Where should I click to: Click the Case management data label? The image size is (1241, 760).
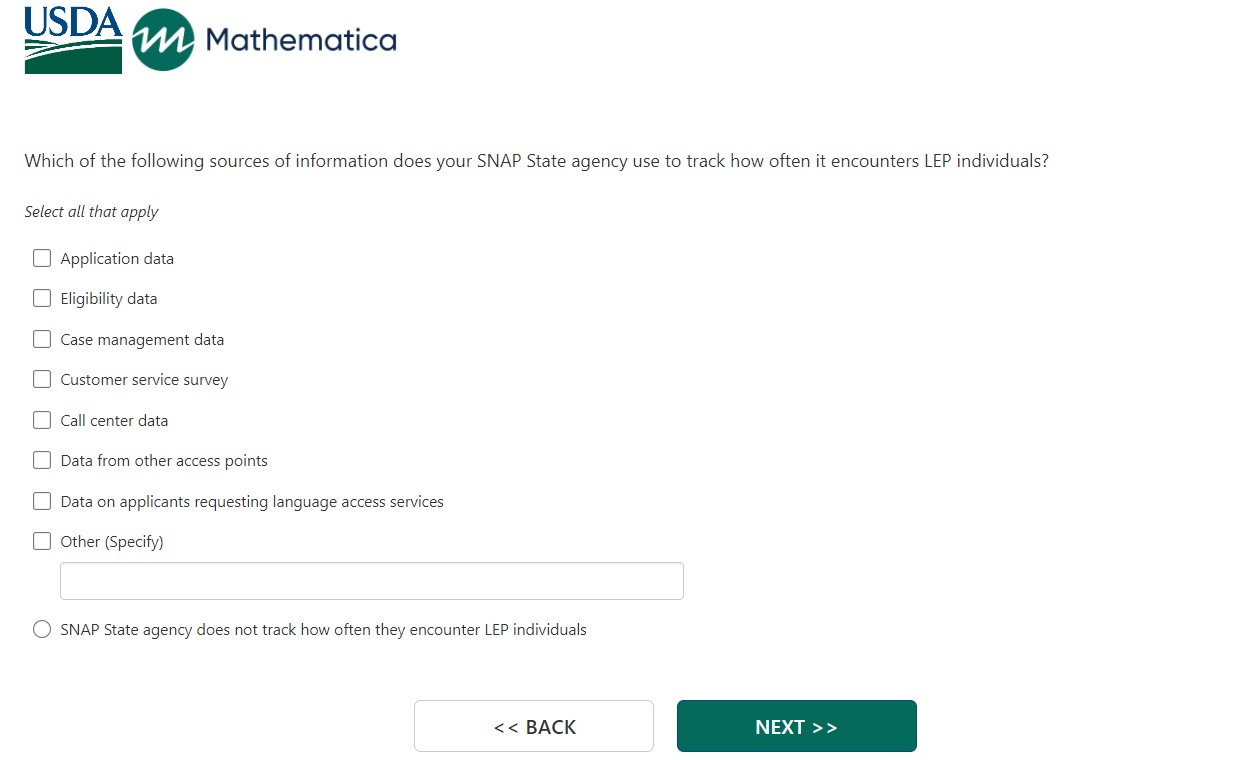coord(142,340)
